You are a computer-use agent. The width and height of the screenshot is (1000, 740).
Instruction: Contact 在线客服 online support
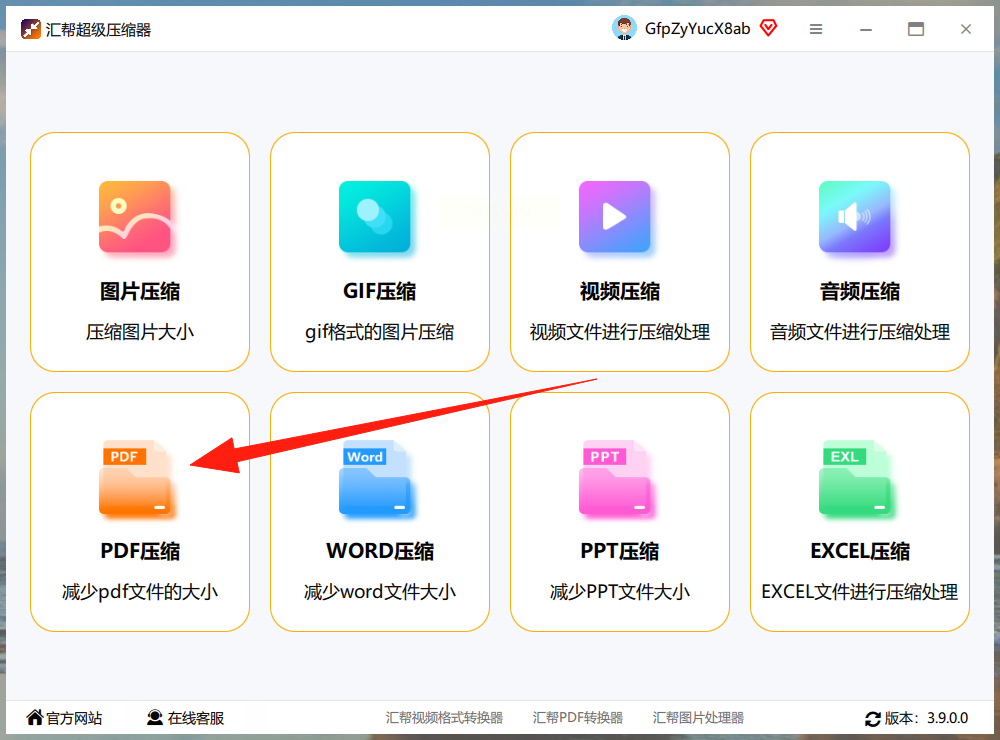[x=185, y=718]
